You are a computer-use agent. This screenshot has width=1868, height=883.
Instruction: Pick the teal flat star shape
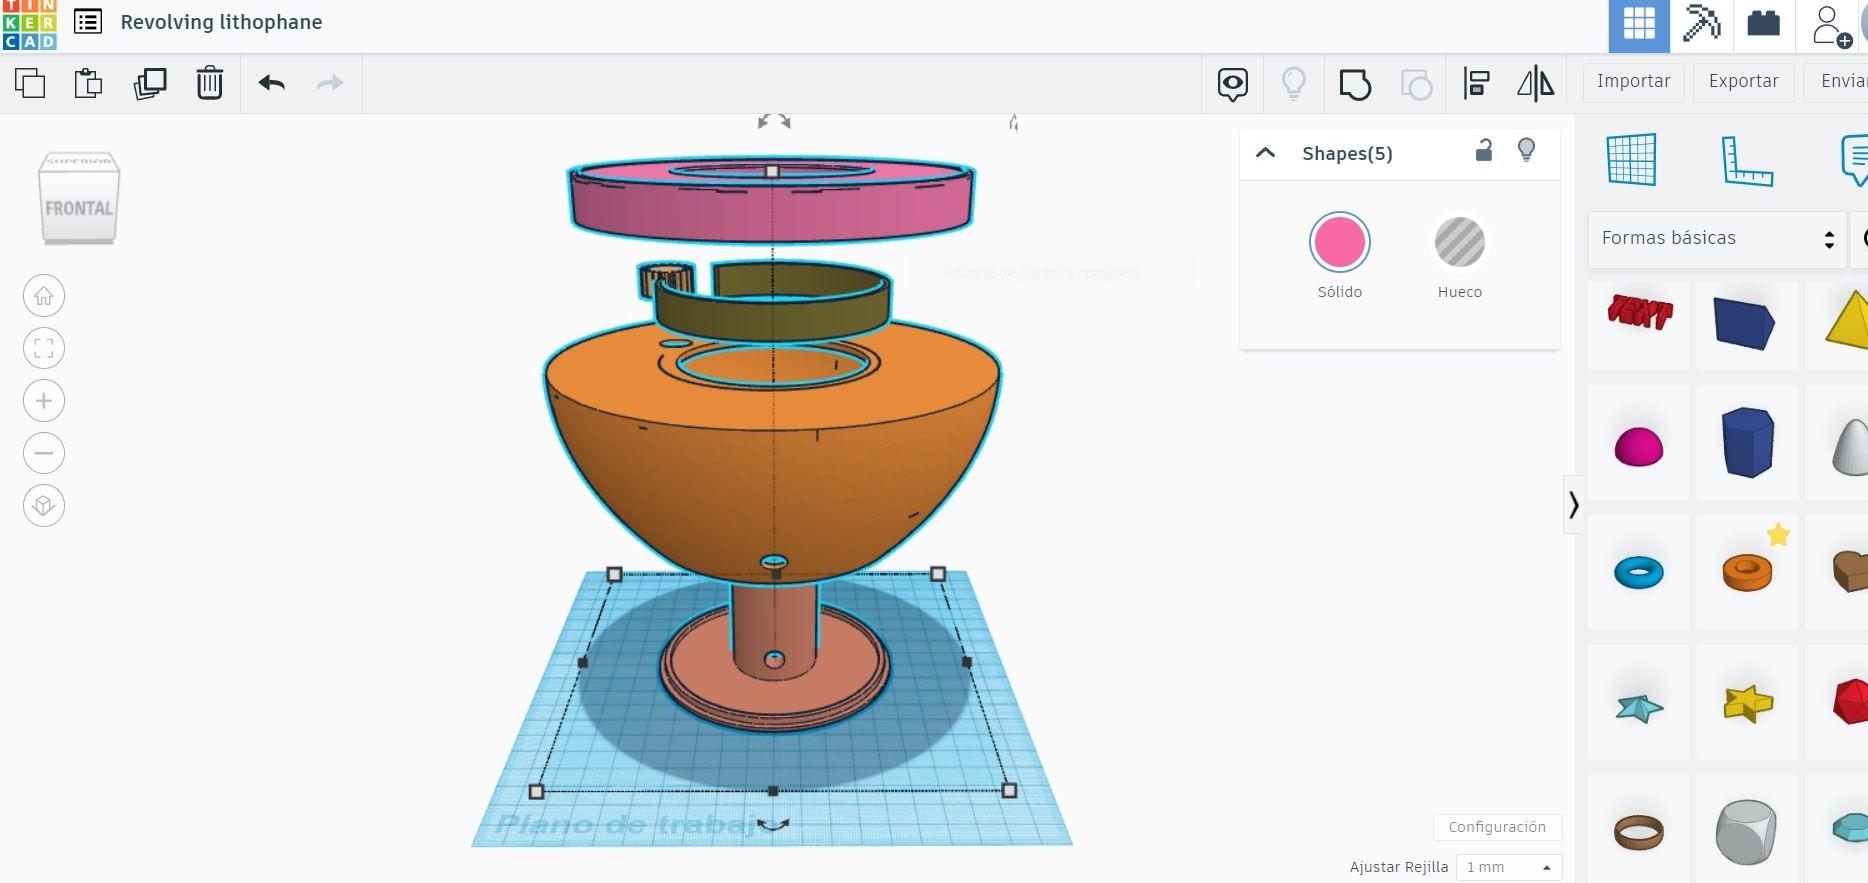pos(1639,708)
